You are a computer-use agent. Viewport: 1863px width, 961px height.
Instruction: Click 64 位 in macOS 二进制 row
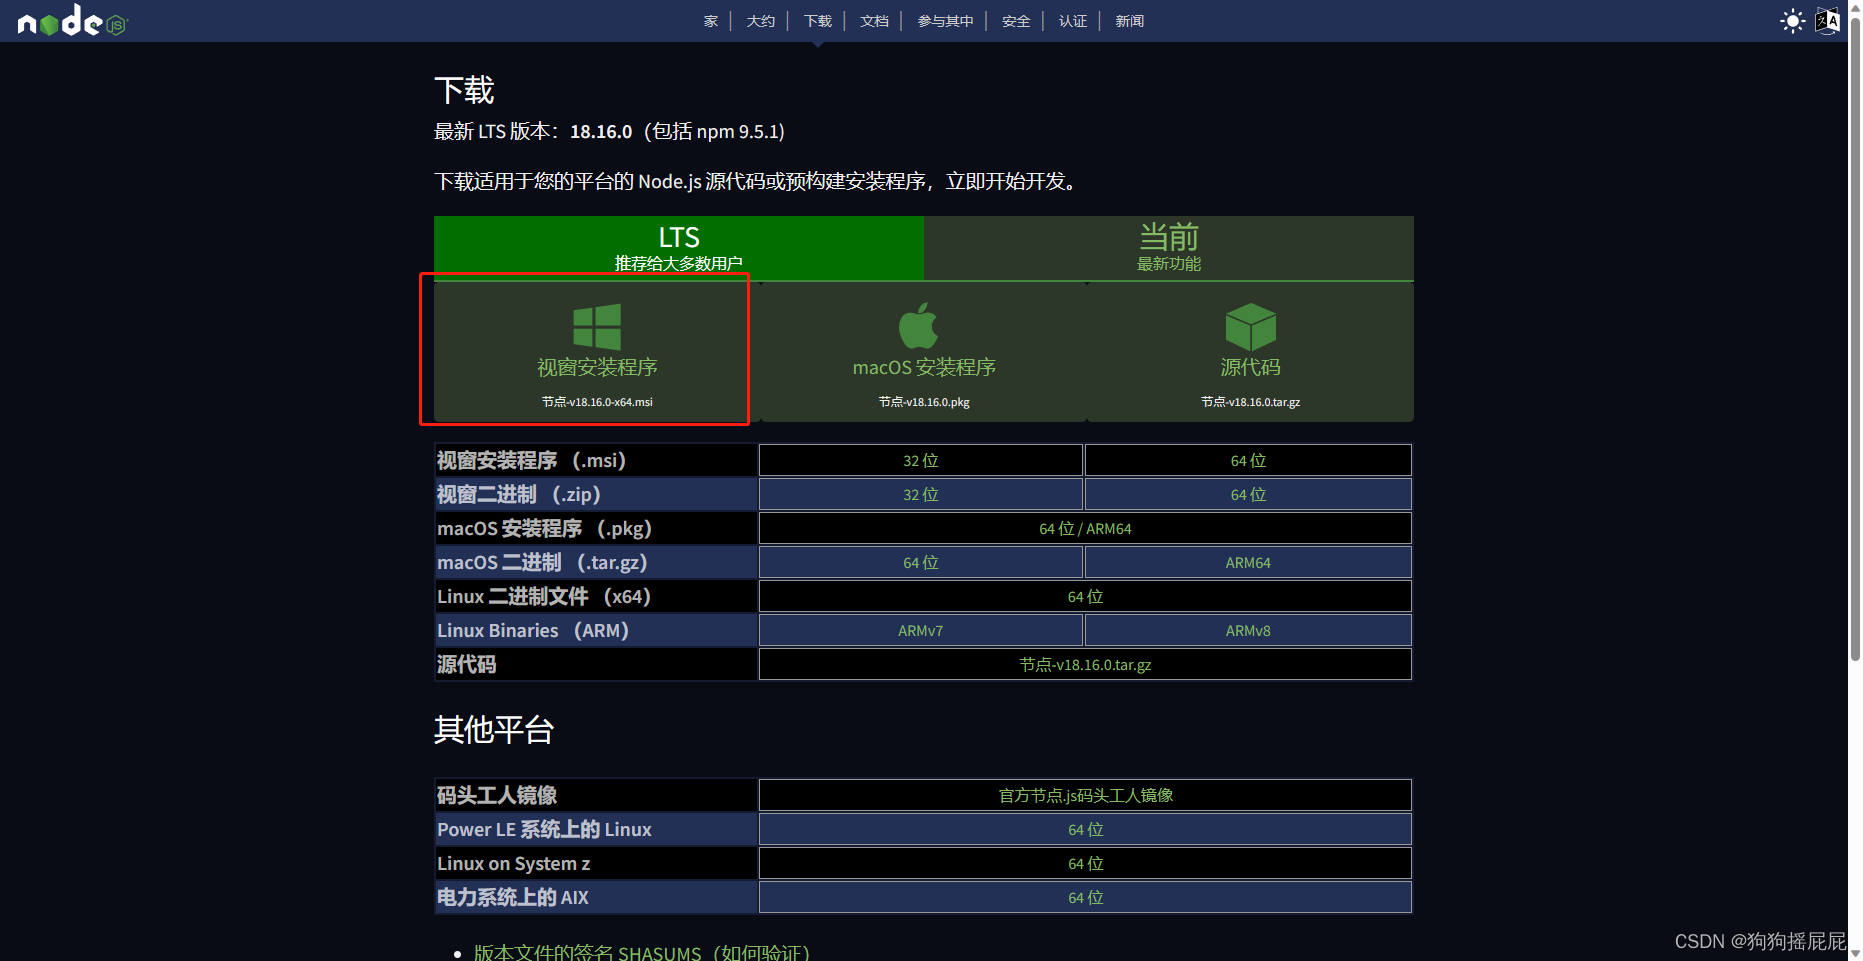tap(921, 562)
